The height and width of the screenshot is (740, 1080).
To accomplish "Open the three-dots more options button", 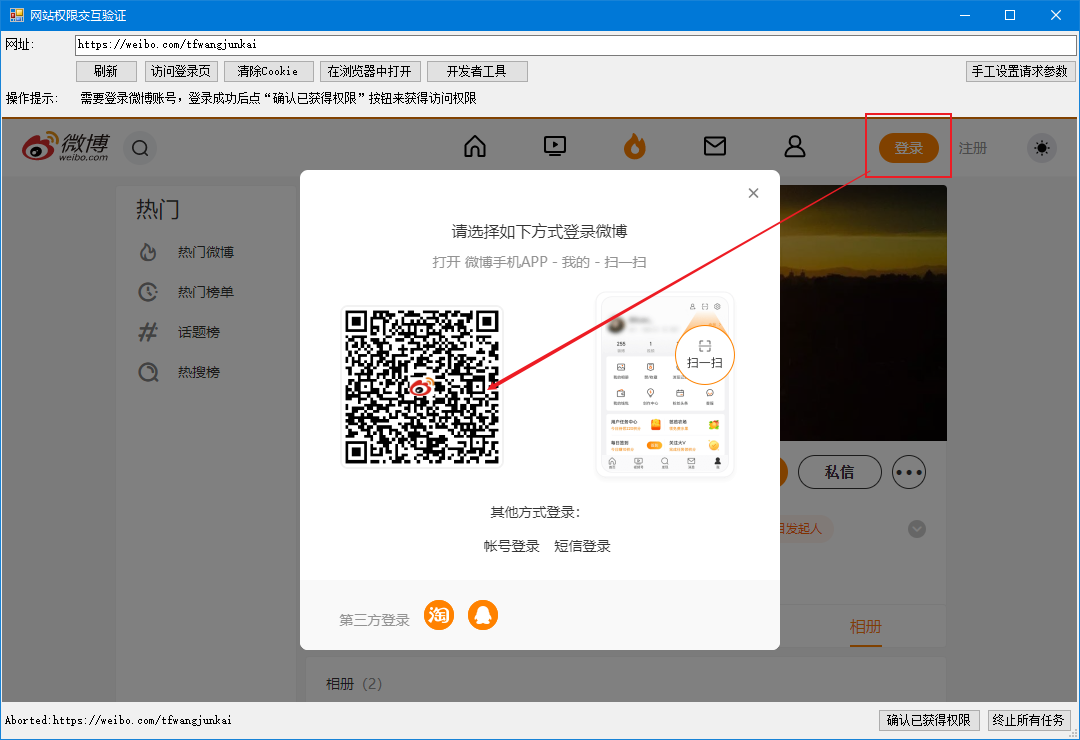I will click(x=908, y=472).
